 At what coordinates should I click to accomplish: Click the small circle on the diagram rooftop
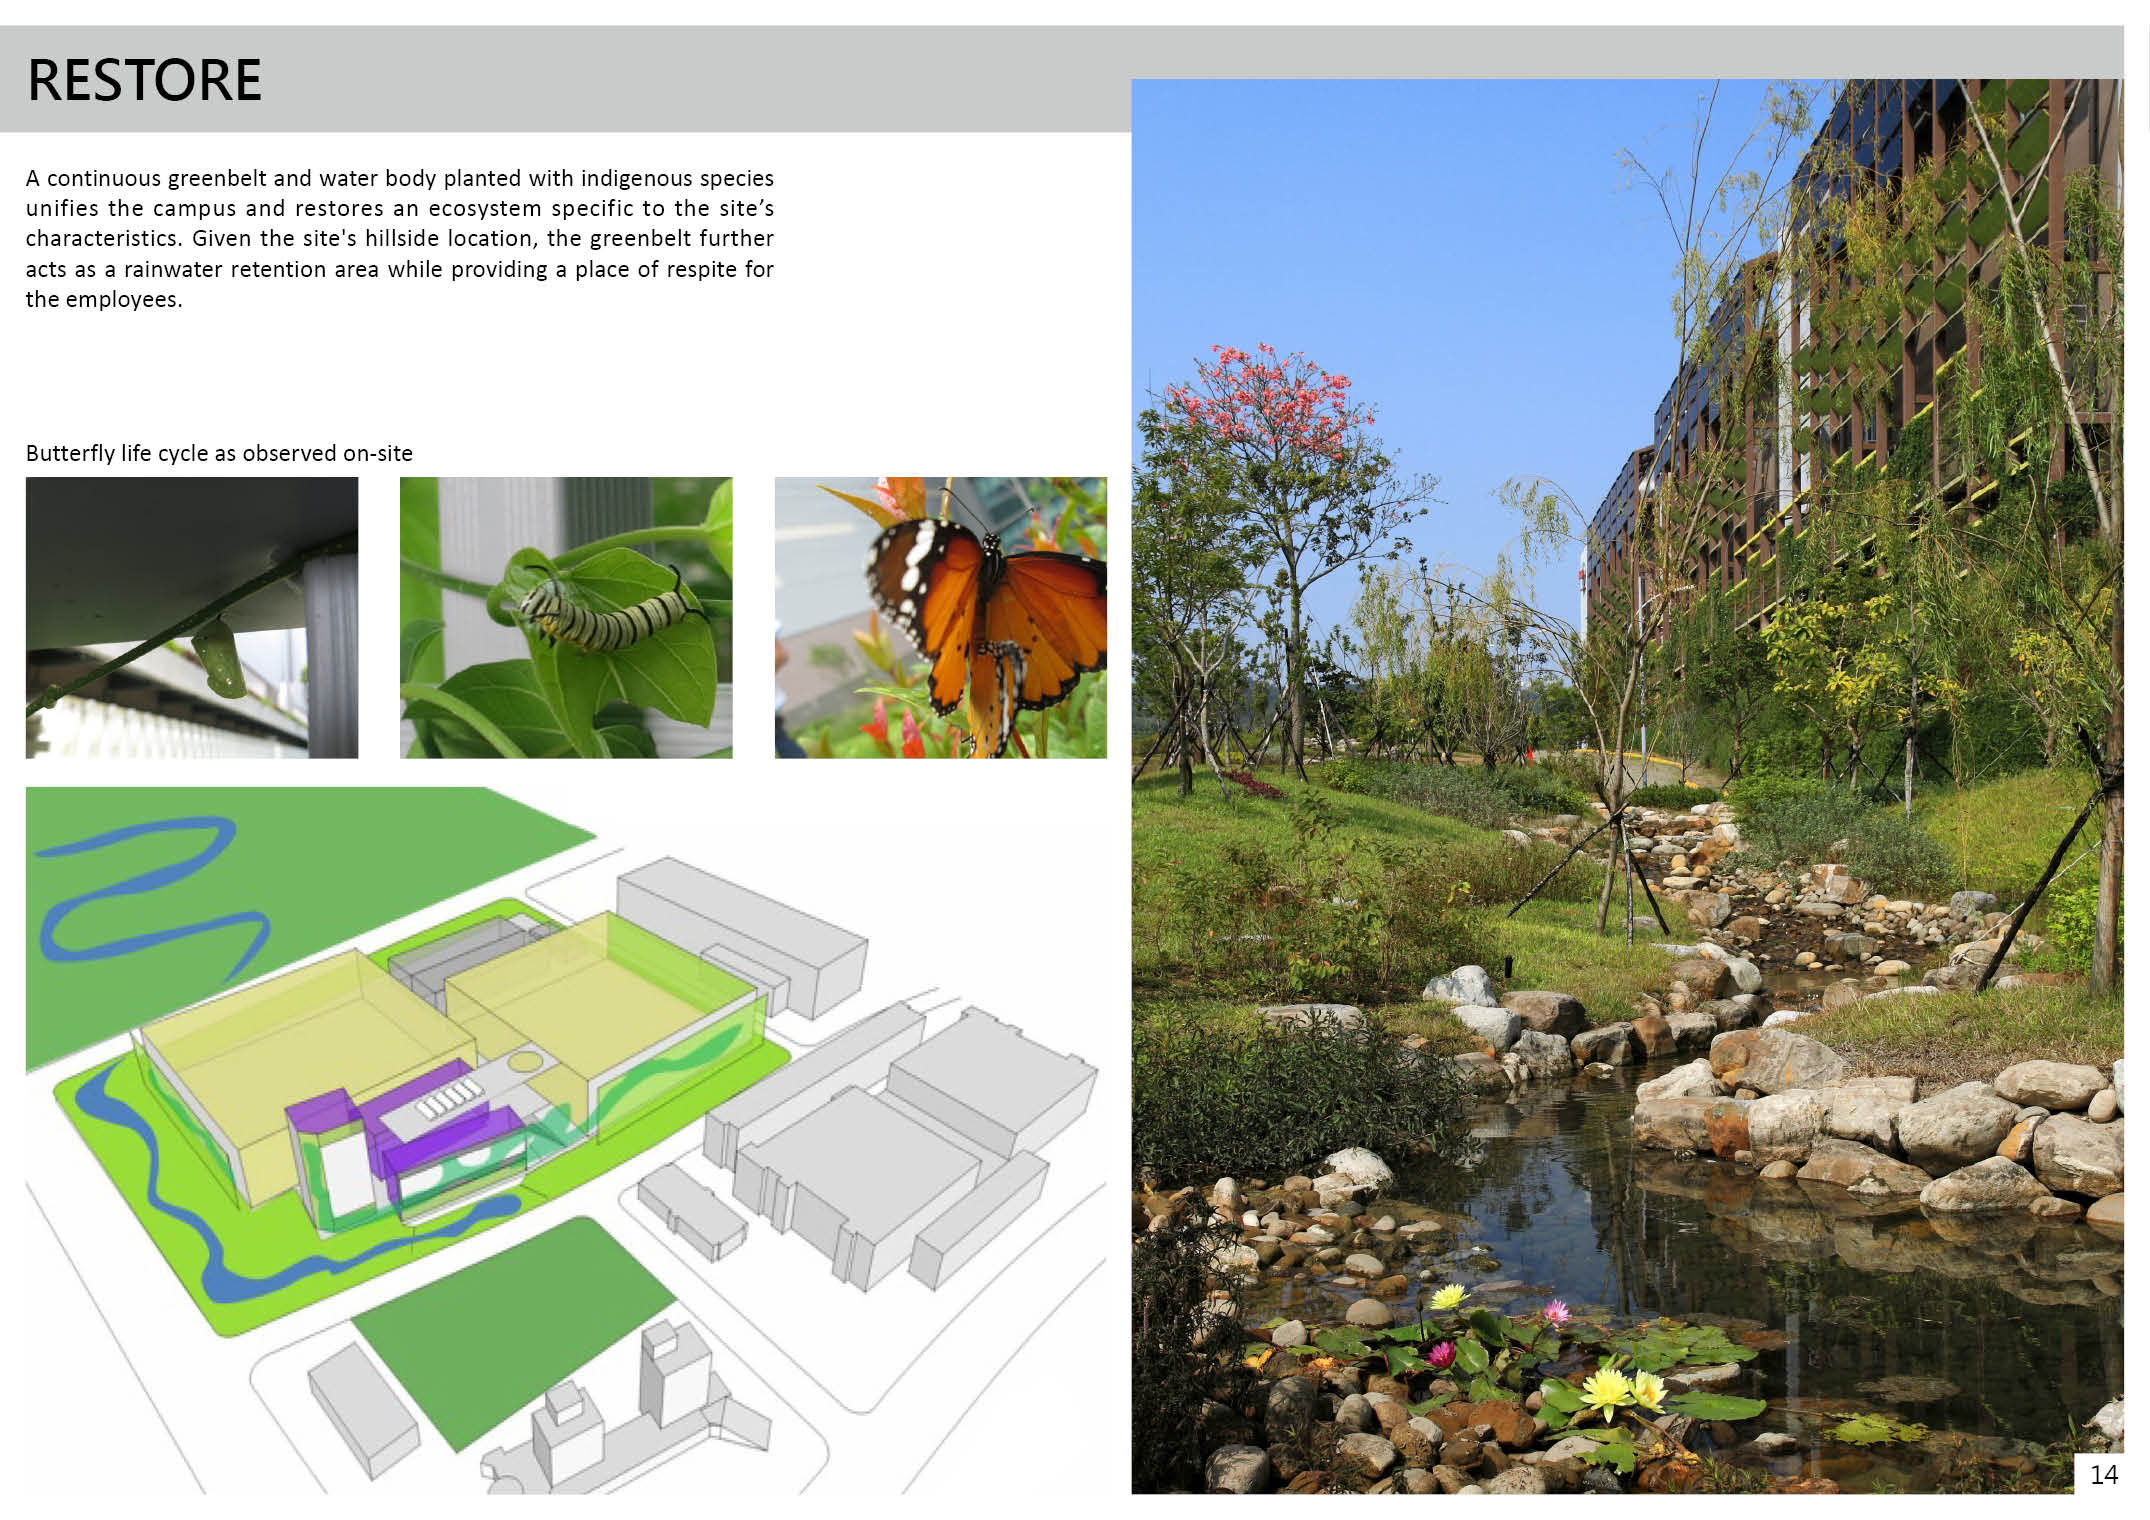[x=523, y=1062]
